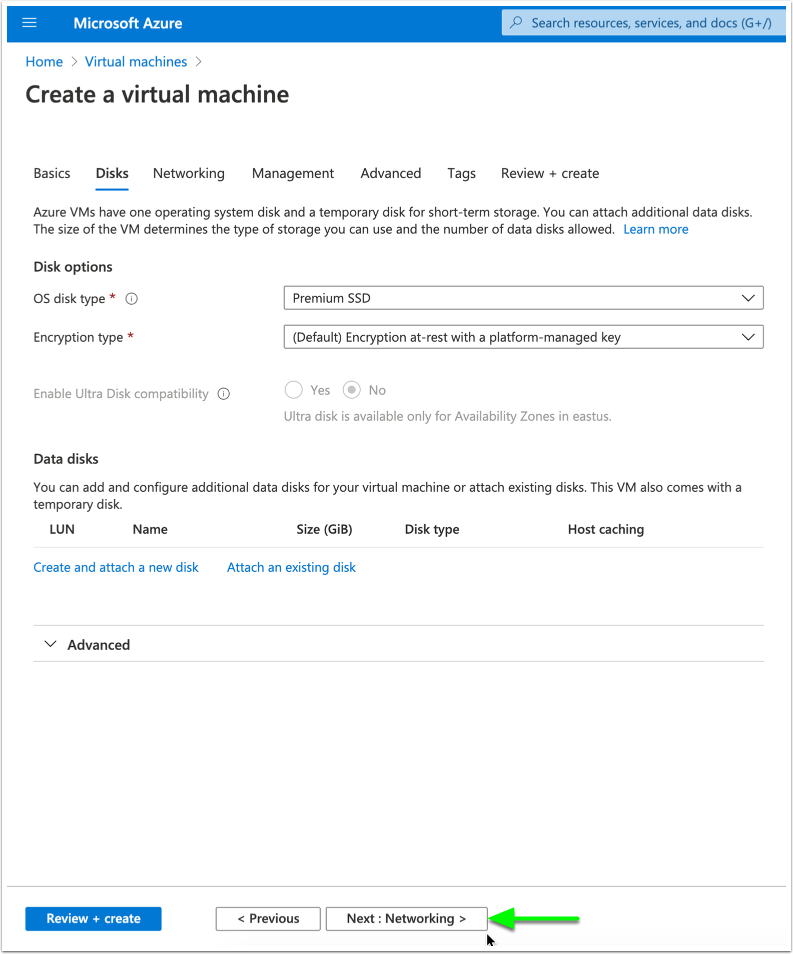Open the Learn more link
This screenshot has height=954, width=793.
(655, 229)
